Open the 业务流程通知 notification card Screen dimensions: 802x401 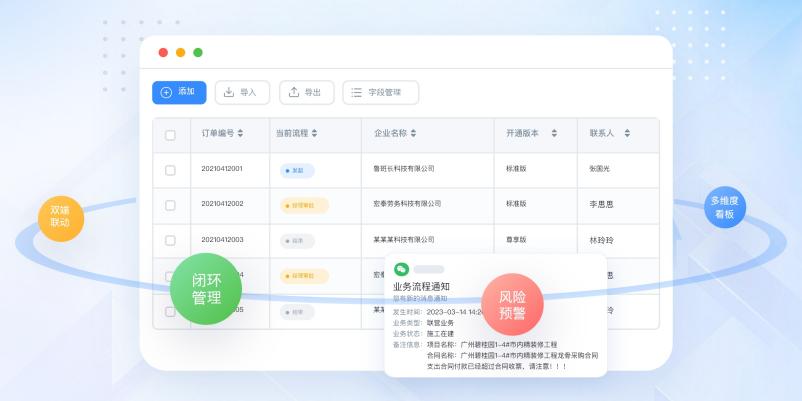pyautogui.click(x=495, y=315)
